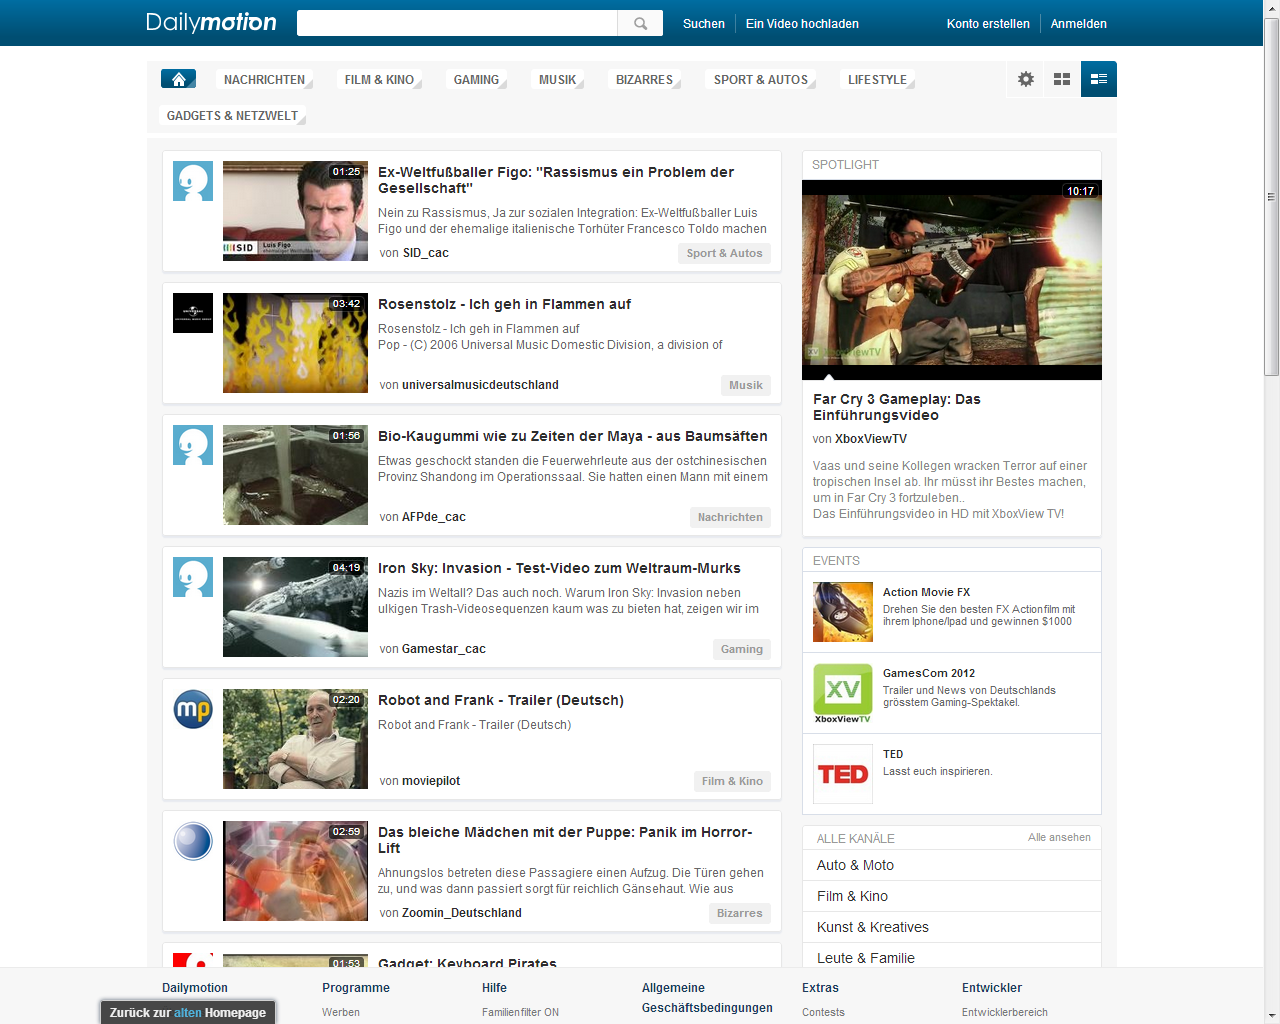Open Action Movie FX event icon
Screen dimensions: 1280x1024
point(843,612)
